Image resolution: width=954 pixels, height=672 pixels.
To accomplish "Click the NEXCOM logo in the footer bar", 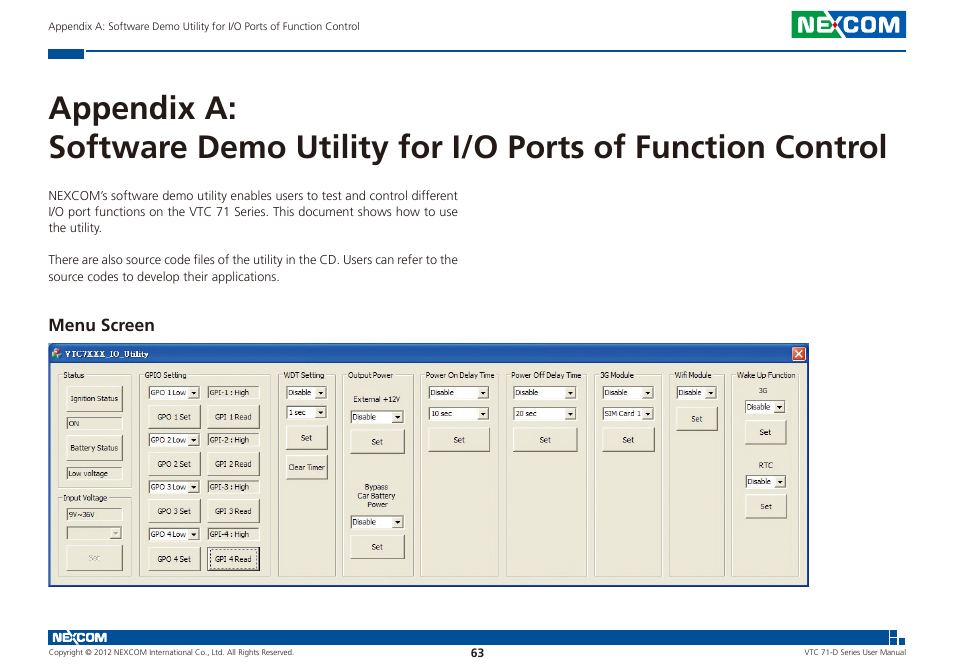I will pos(79,637).
